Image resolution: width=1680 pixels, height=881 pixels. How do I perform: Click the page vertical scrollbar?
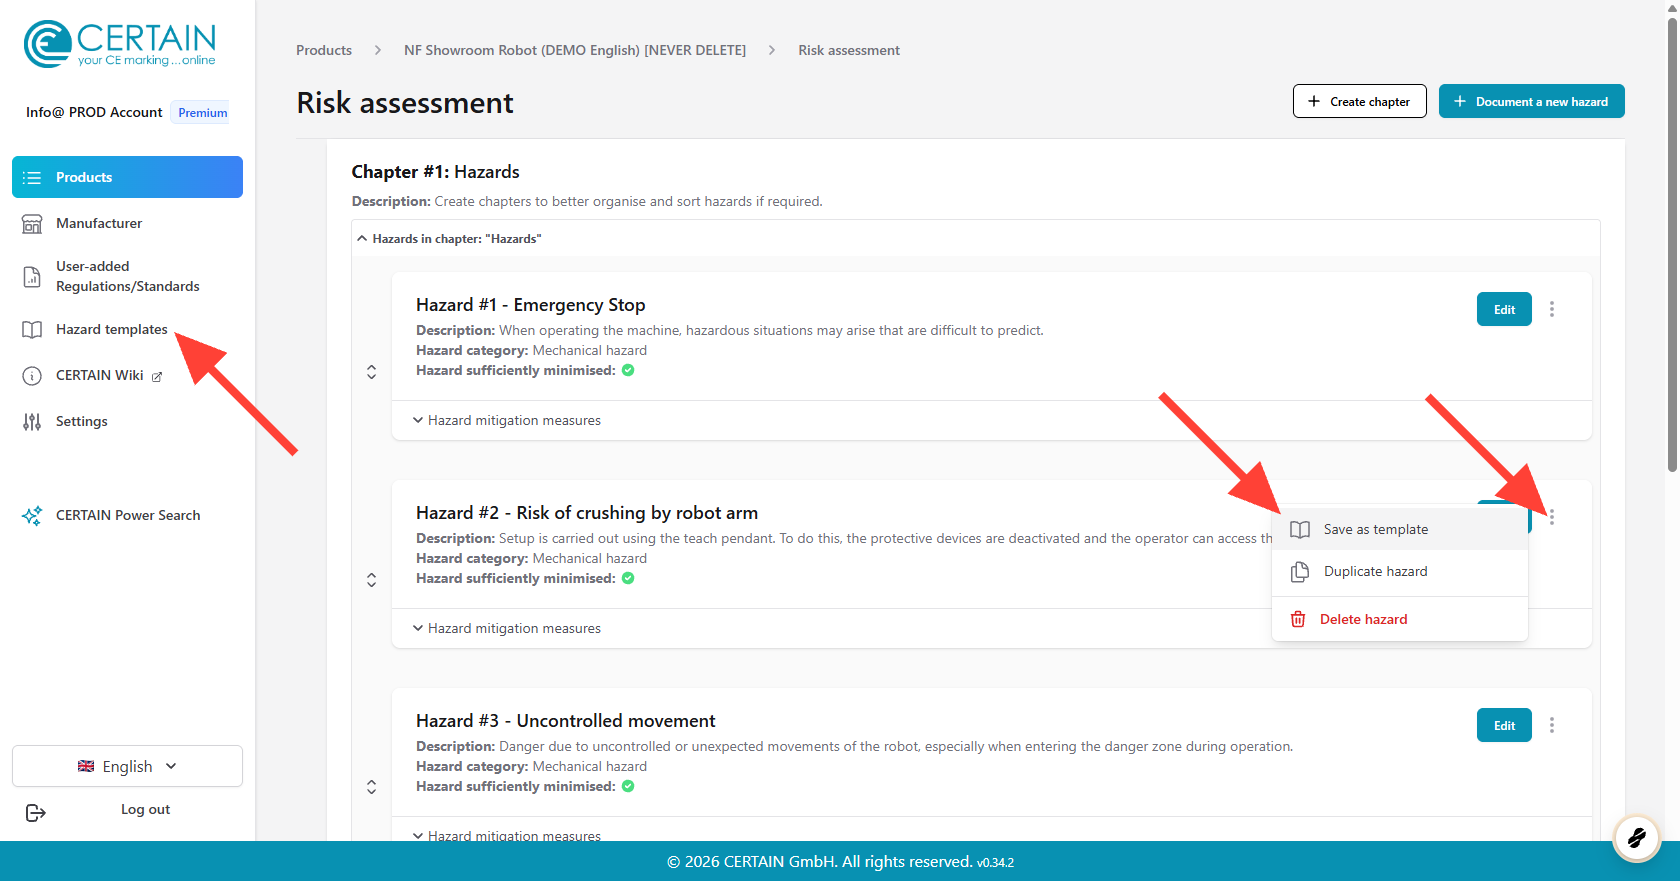coord(1672,245)
